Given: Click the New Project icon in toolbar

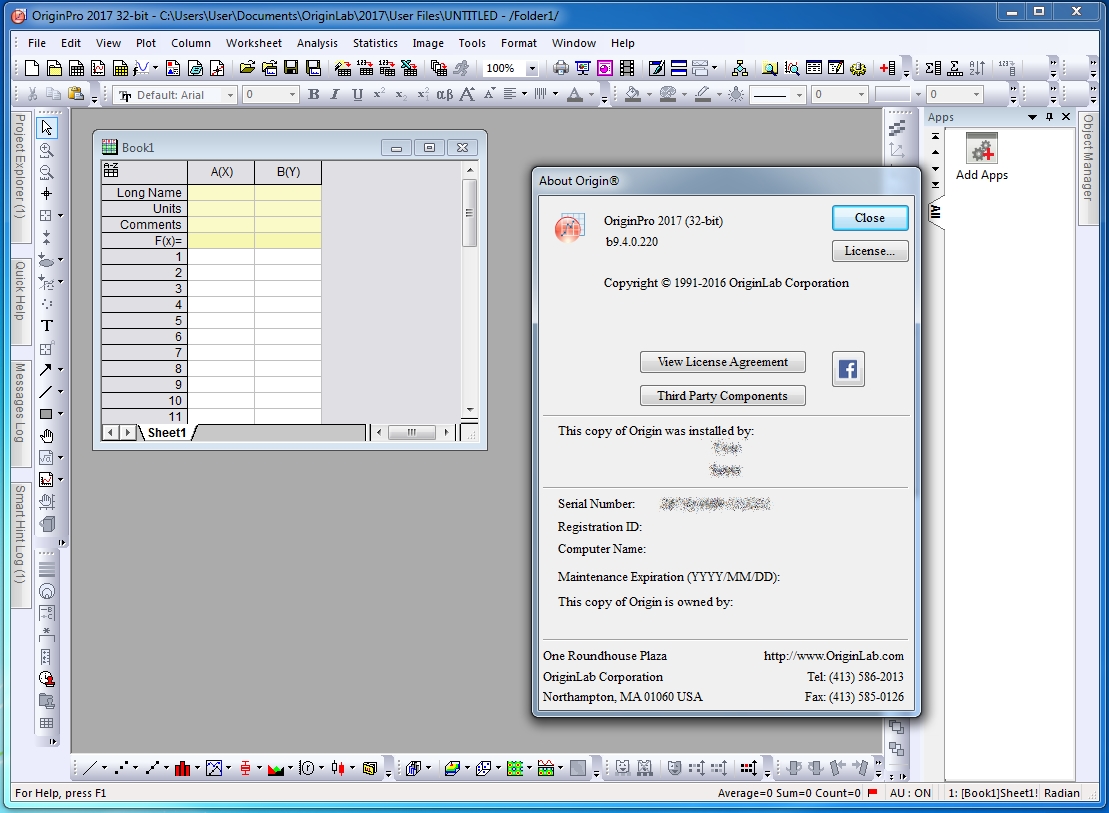Looking at the screenshot, I should (x=32, y=68).
